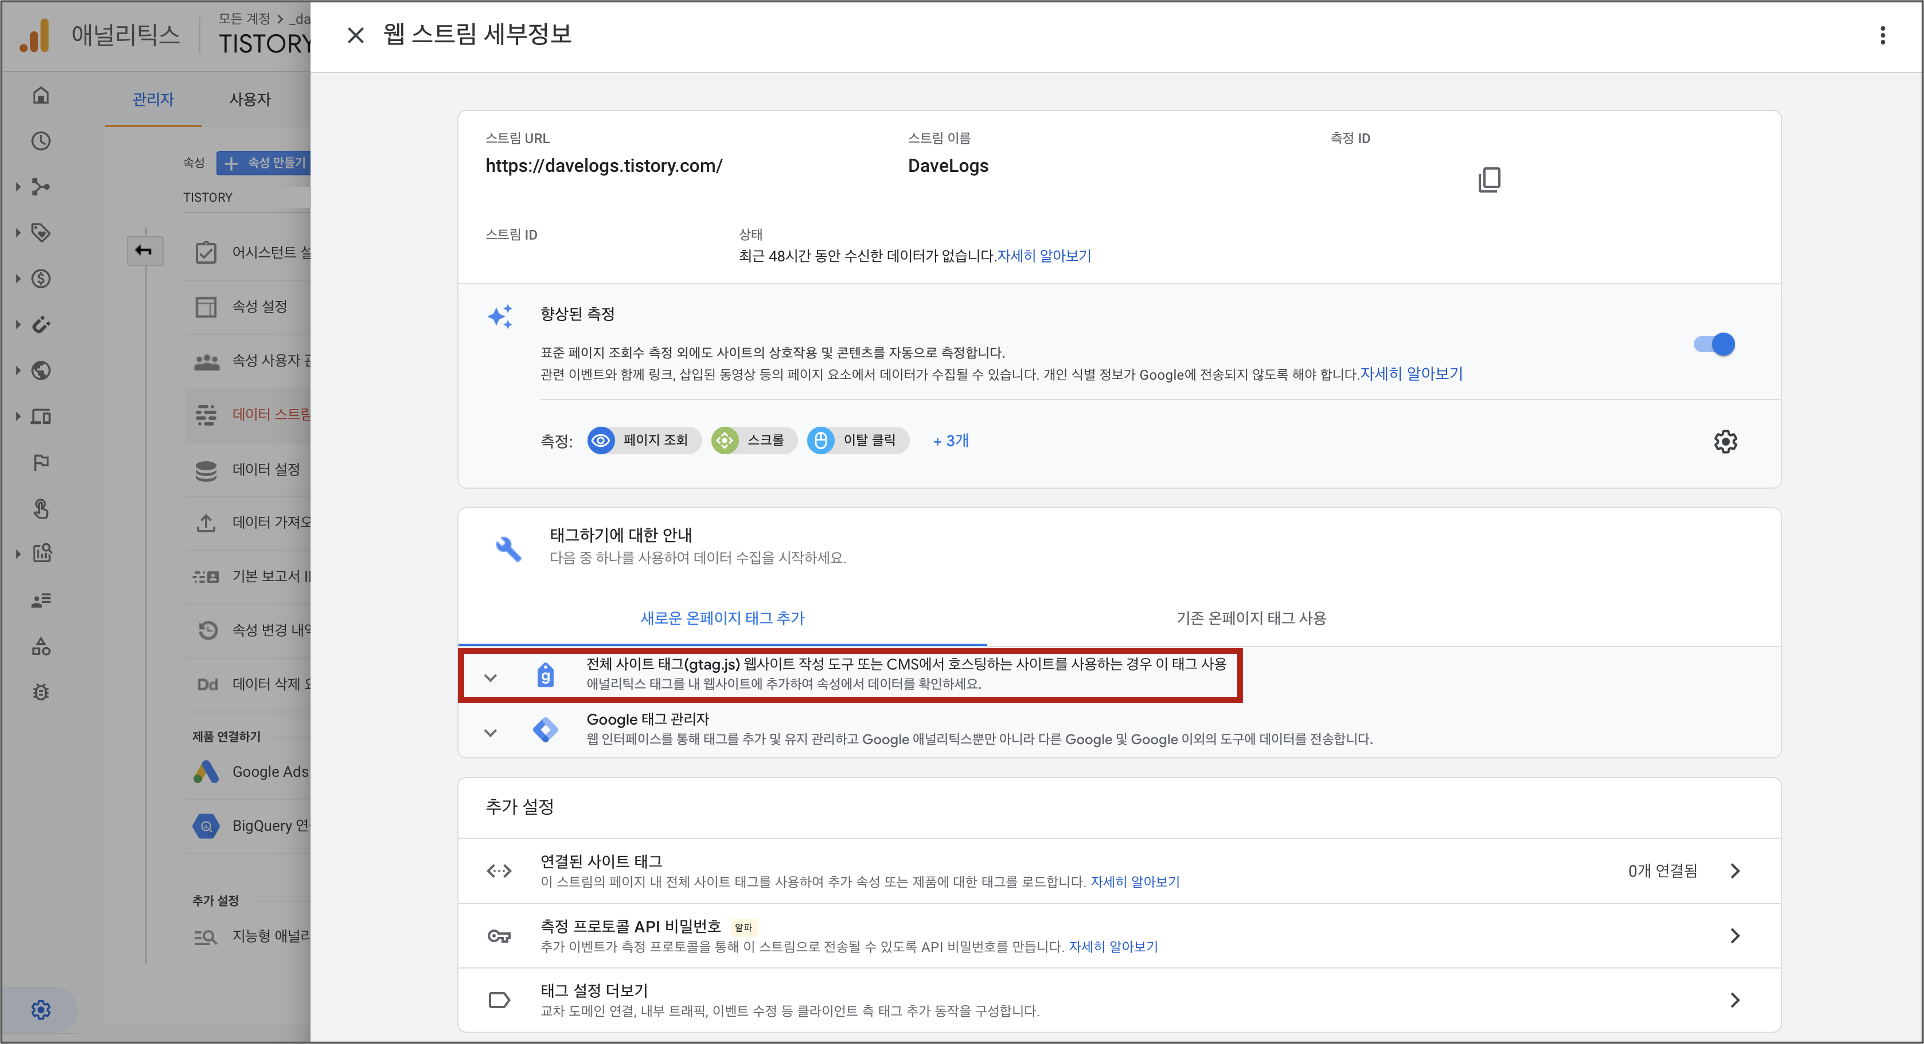Switch to the 기존 온페이지 태그 사용 tab

tap(1251, 618)
